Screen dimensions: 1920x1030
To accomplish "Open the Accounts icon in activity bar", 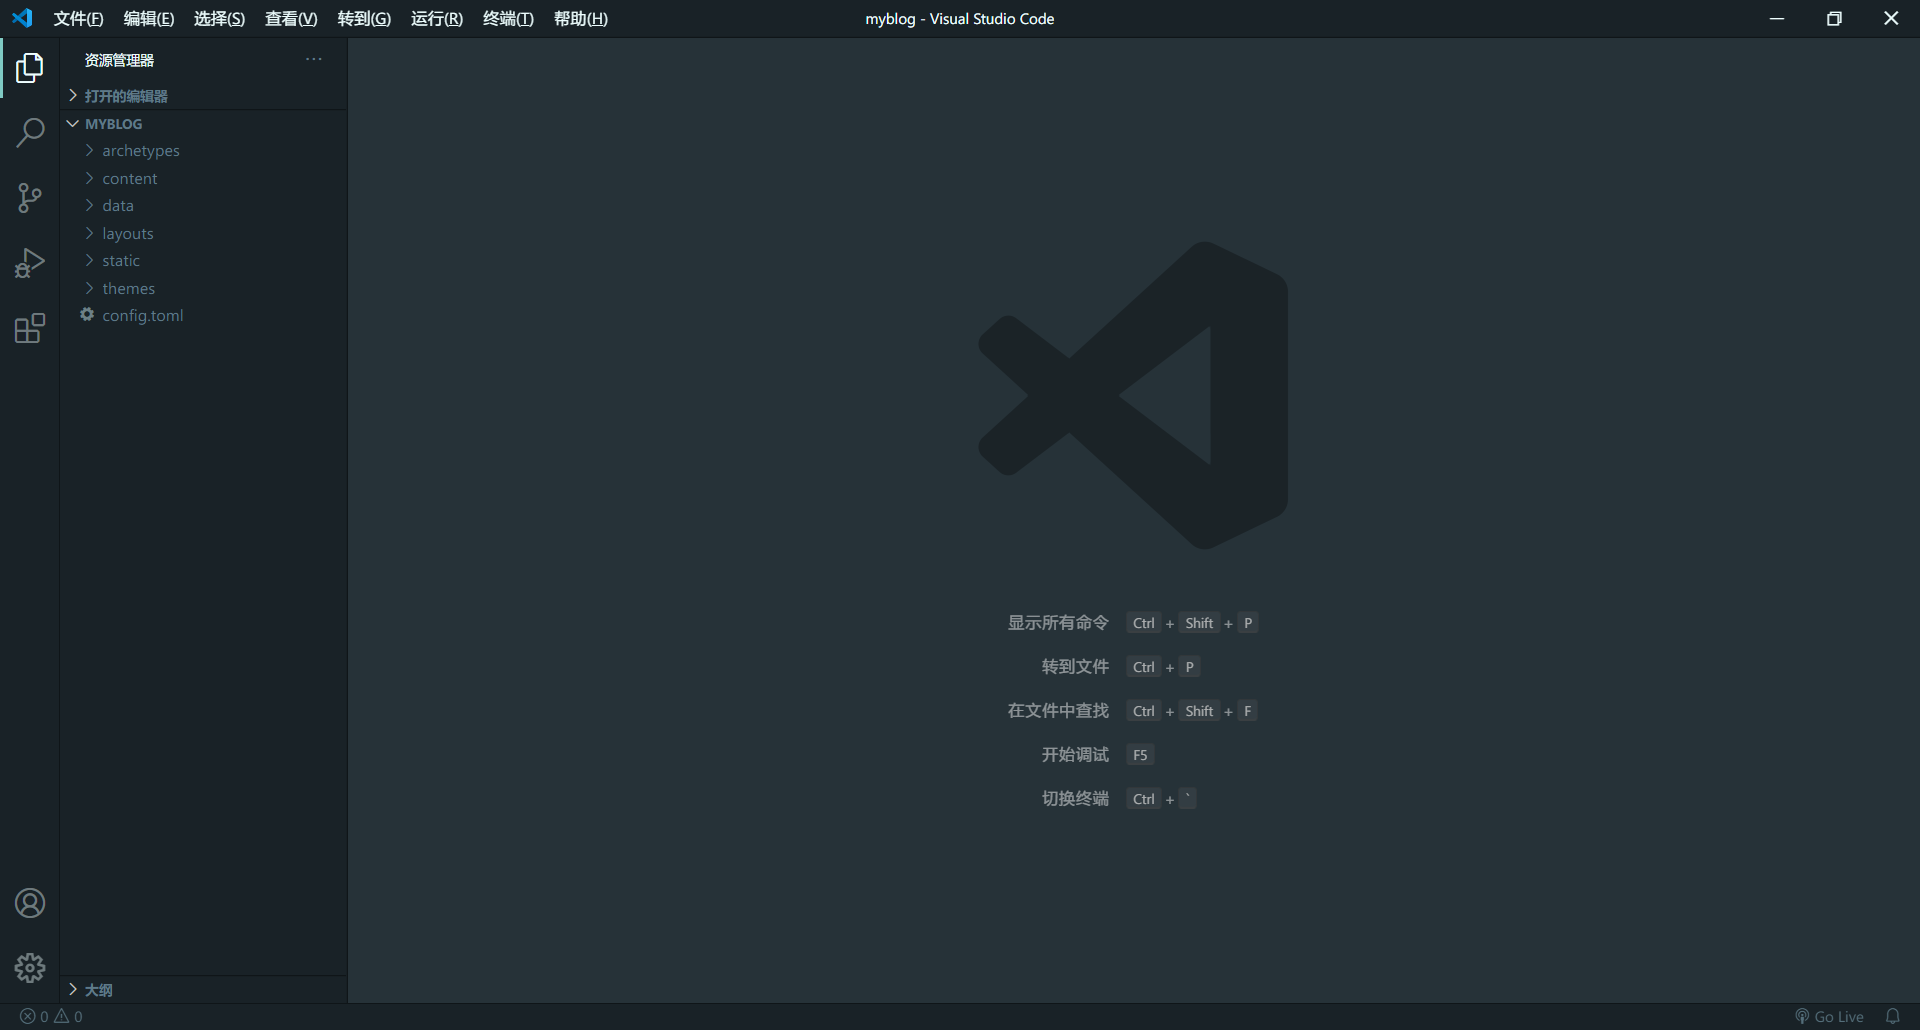I will click(30, 903).
